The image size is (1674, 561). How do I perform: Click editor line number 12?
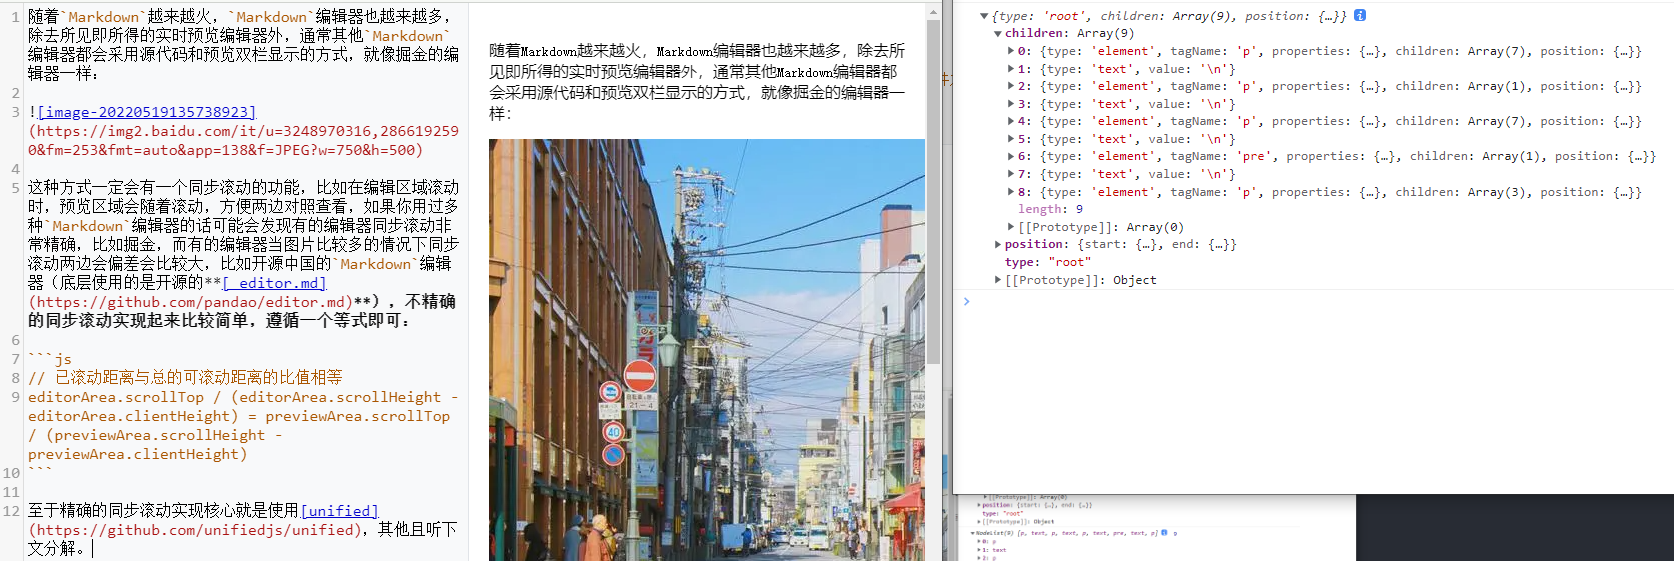[11, 511]
